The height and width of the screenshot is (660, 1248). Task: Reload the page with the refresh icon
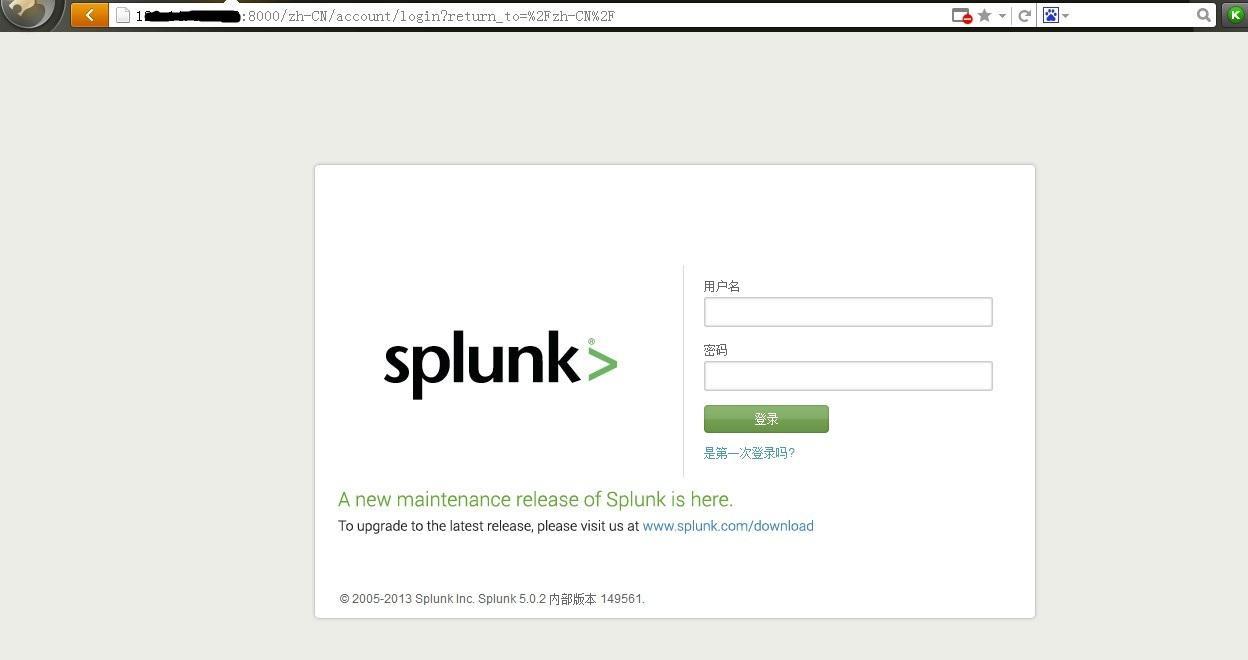1024,15
